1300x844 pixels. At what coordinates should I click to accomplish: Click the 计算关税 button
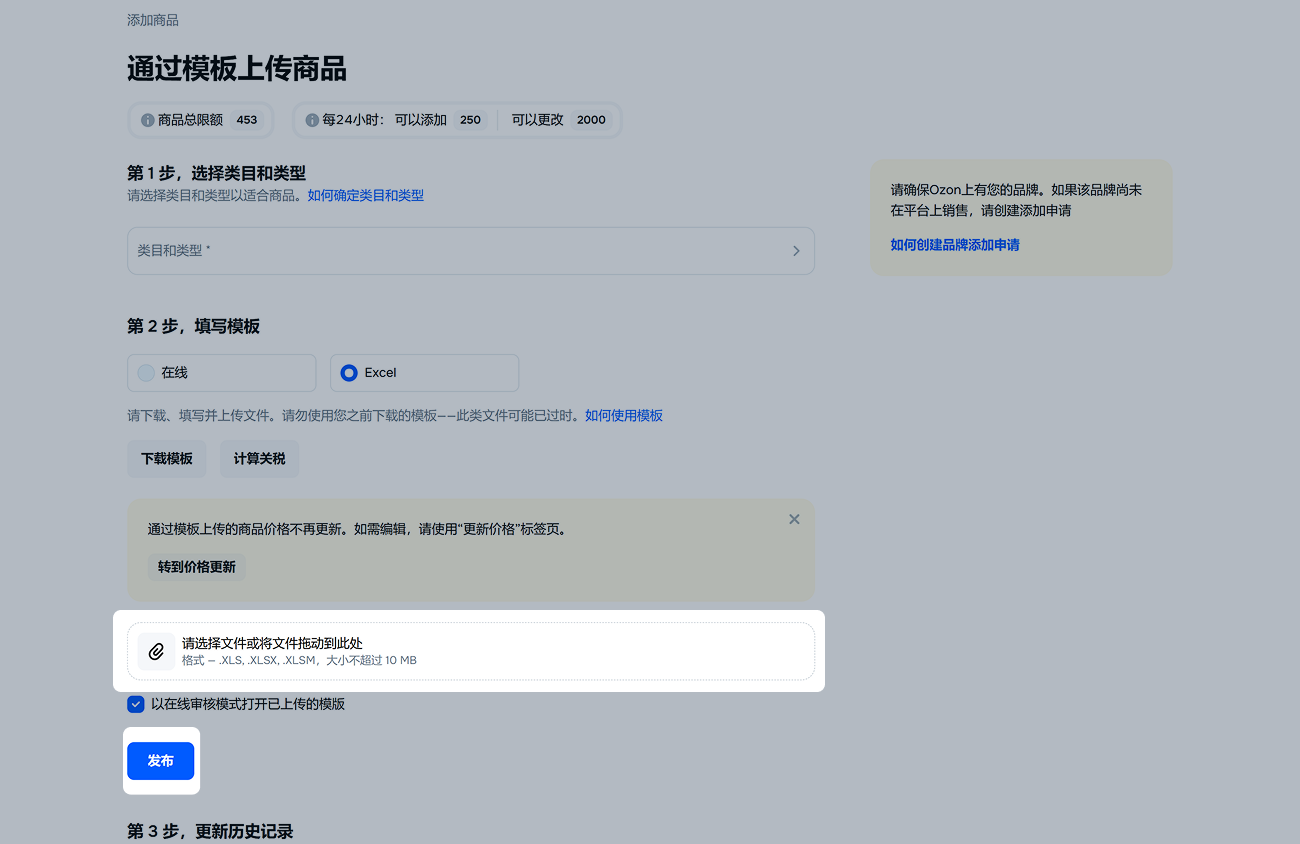[259, 459]
